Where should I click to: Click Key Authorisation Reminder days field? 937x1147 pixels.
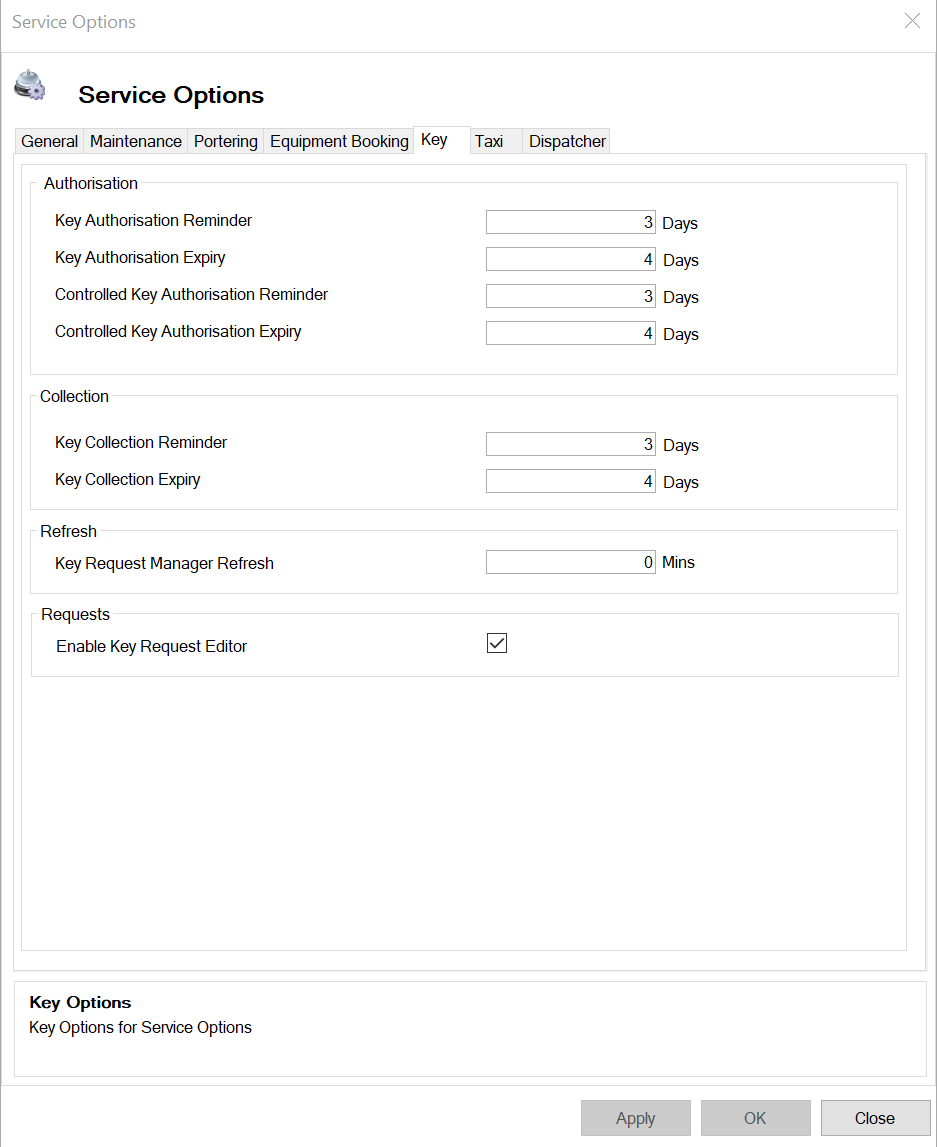[570, 222]
